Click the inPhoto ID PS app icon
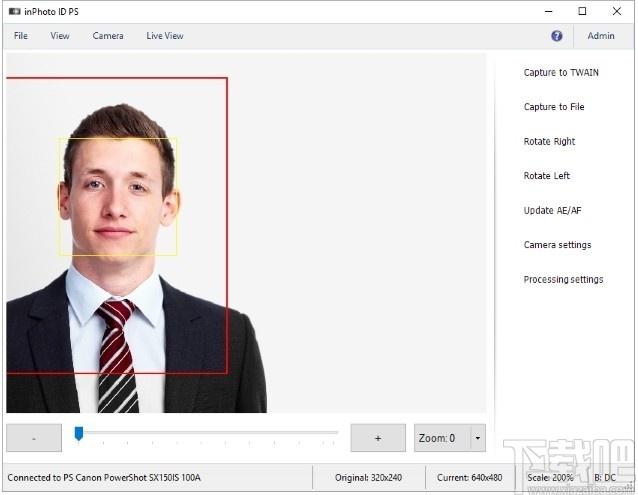638x495 pixels. [x=14, y=11]
